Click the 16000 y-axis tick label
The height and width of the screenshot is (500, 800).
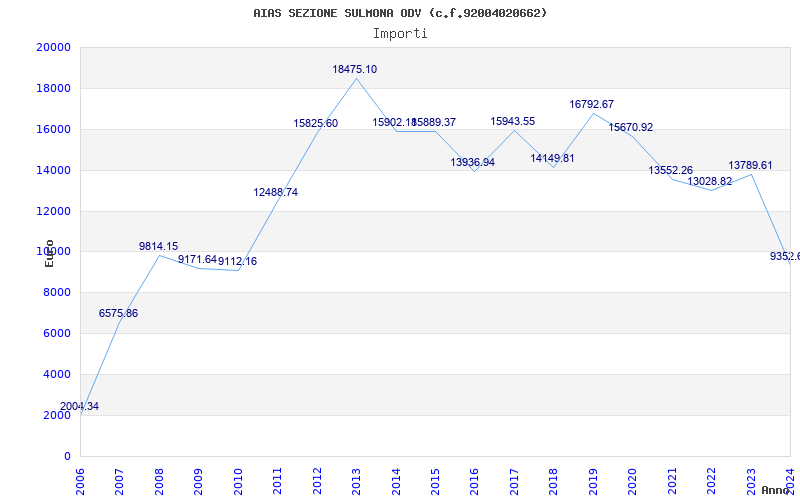tap(54, 129)
